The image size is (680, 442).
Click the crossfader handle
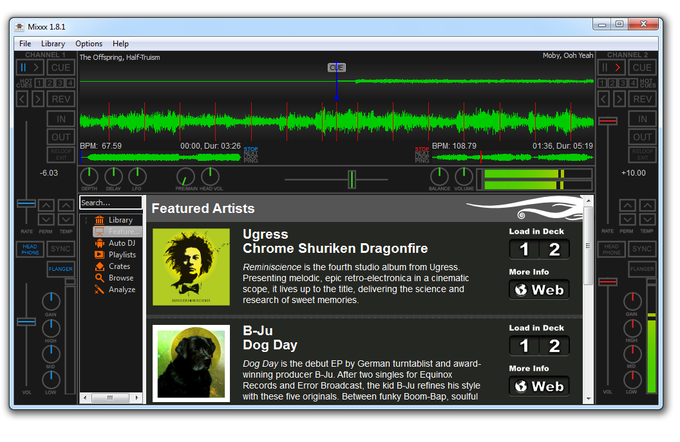(x=352, y=179)
